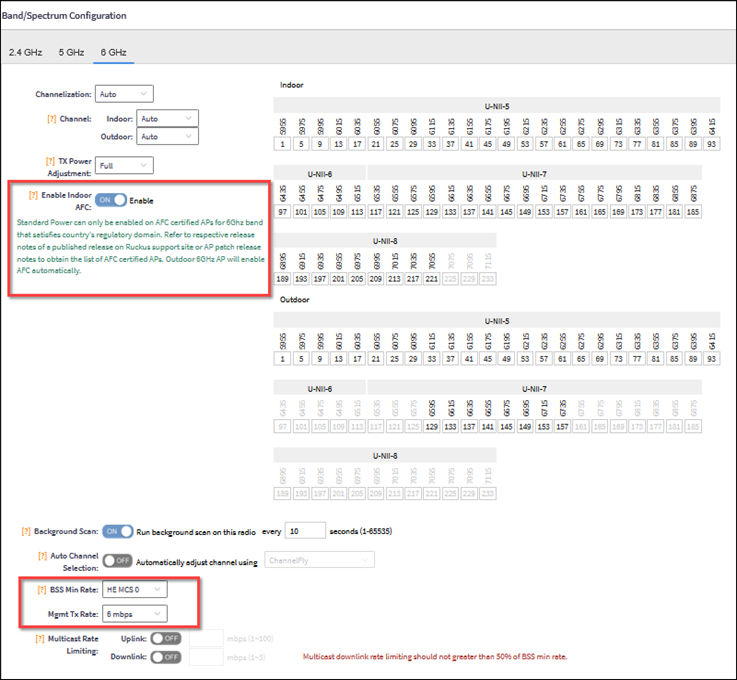The height and width of the screenshot is (680, 737).
Task: Select Indoor channel 149
Action: click(x=525, y=211)
